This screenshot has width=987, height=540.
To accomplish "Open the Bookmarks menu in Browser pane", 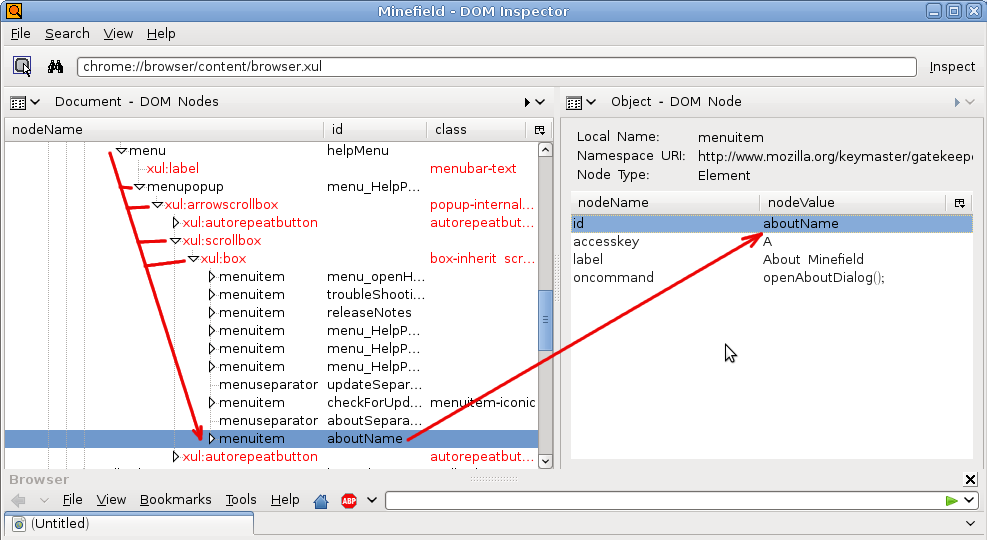I will (x=176, y=500).
